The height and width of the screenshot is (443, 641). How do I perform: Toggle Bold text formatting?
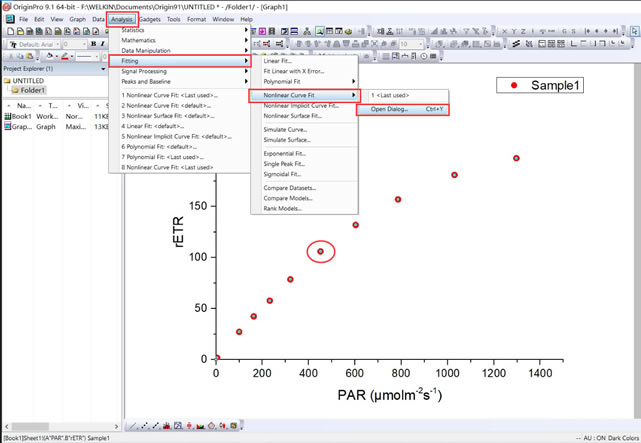coord(92,45)
